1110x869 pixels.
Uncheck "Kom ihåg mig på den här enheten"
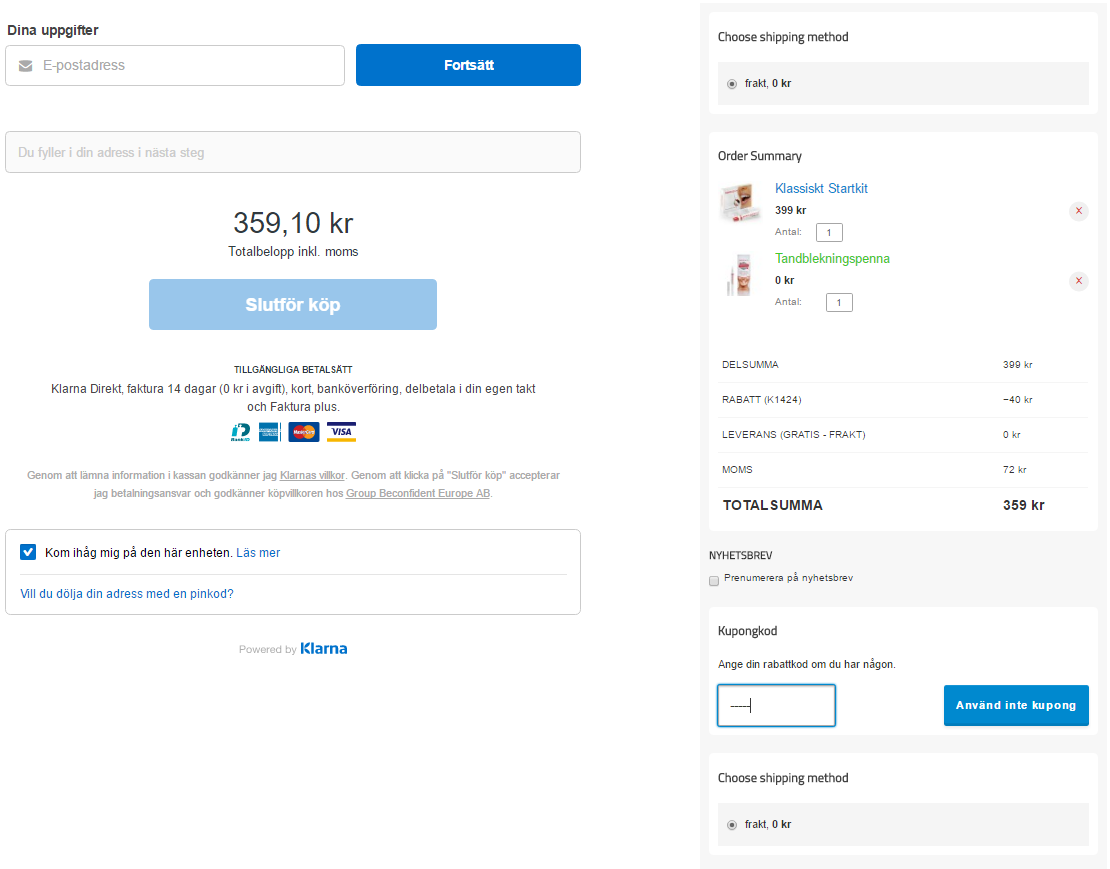tap(28, 552)
